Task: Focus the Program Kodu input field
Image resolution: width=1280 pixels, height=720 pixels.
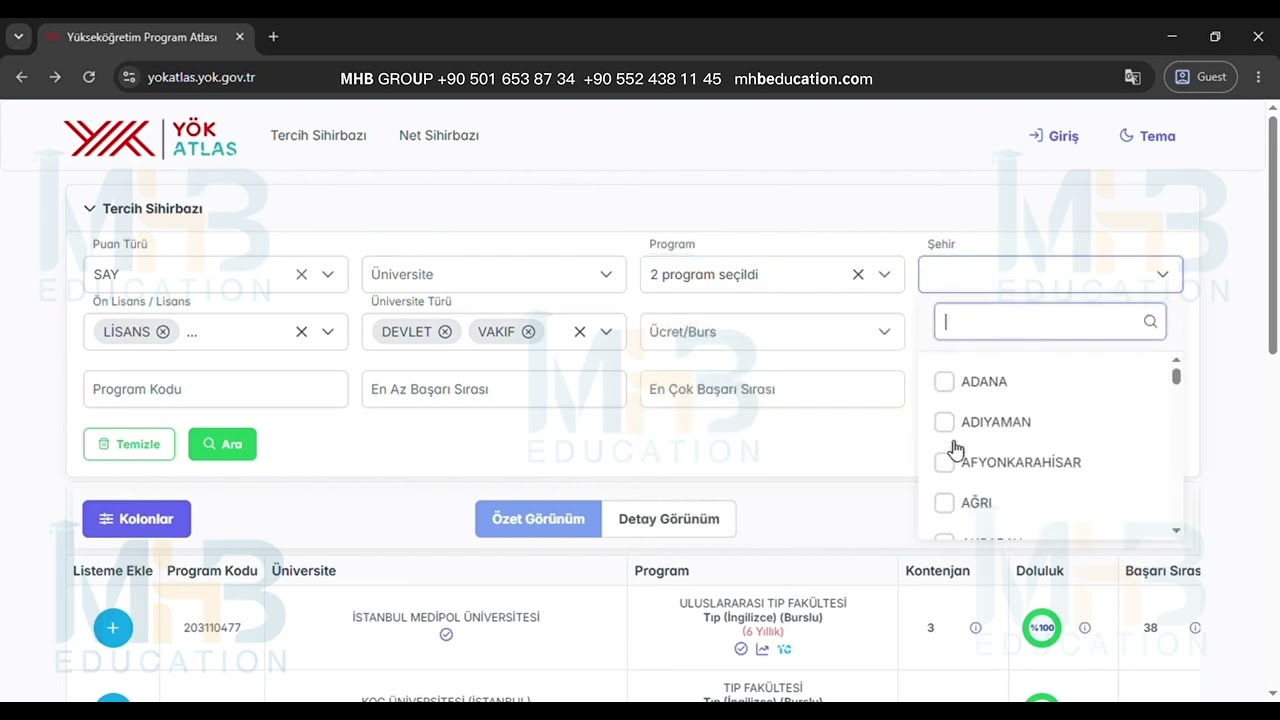Action: pyautogui.click(x=215, y=389)
